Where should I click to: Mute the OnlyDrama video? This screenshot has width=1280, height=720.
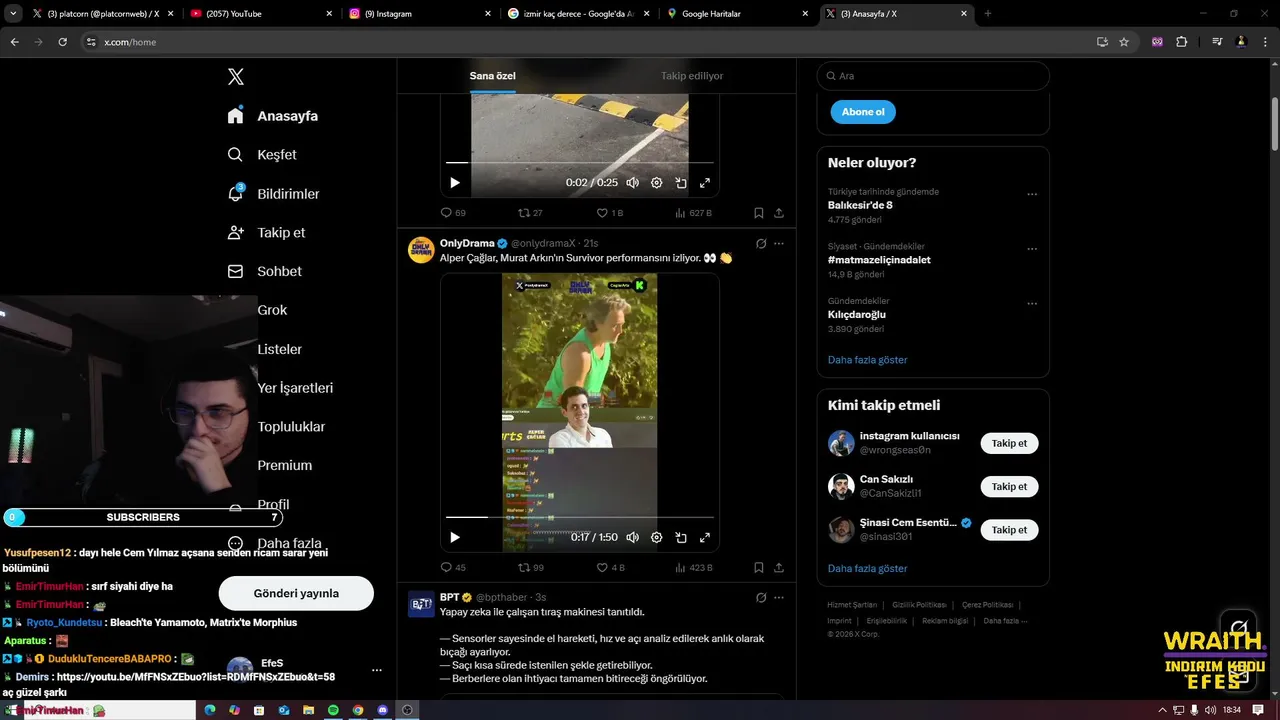click(x=633, y=537)
